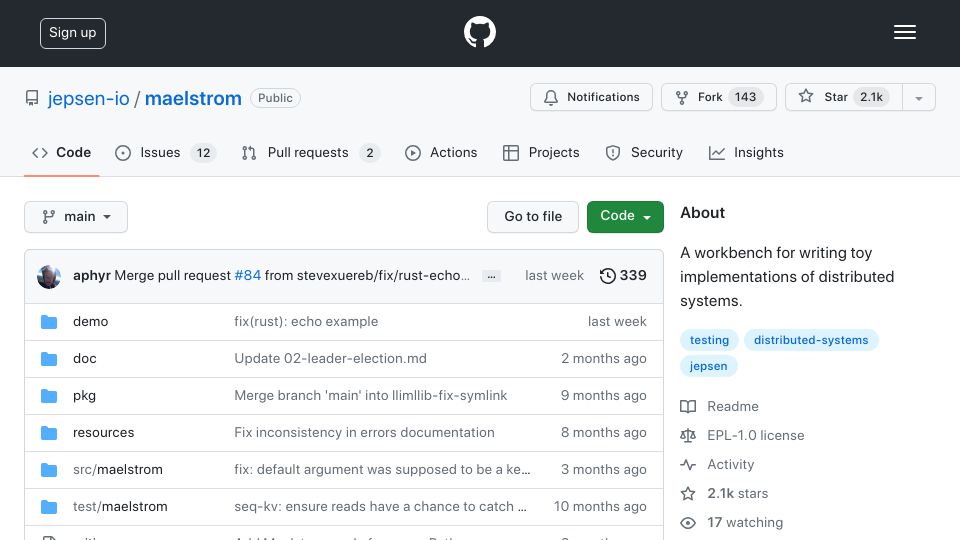
Task: Click the license scale icon
Action: pyautogui.click(x=688, y=435)
